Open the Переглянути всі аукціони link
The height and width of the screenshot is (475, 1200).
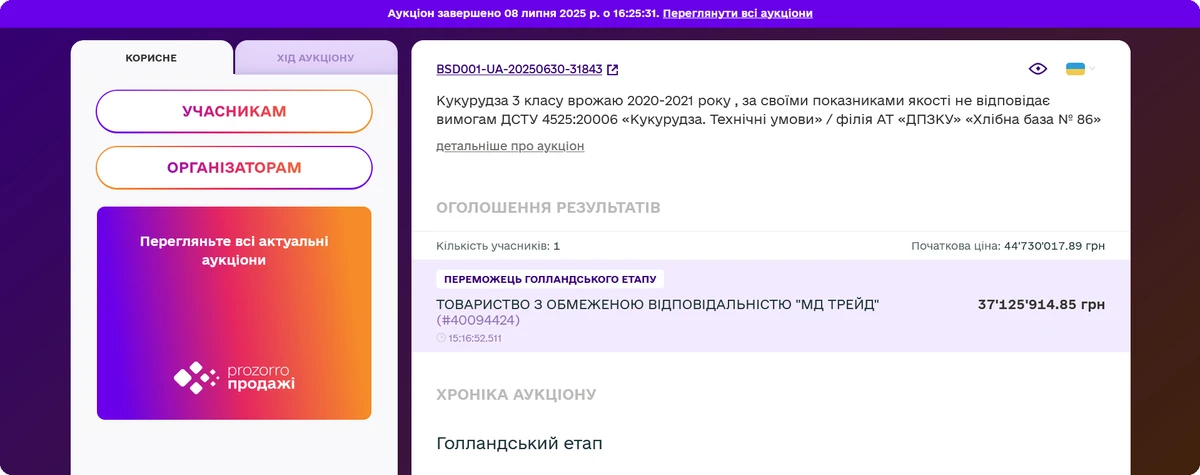point(737,14)
